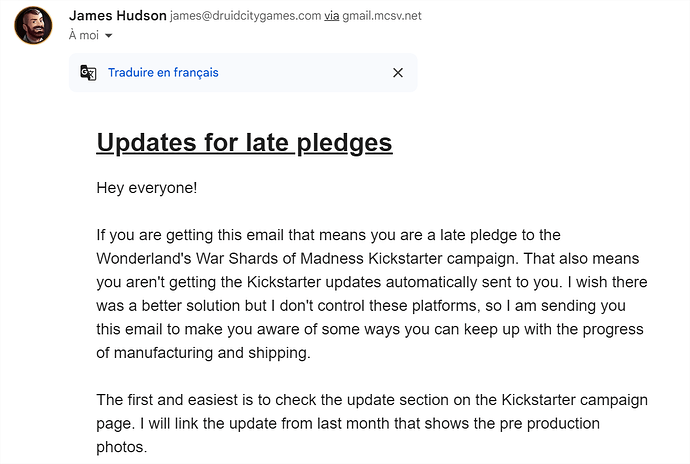Screen dimensions: 690x464
Task: Open the Updates for late pledges heading link
Action: point(244,143)
